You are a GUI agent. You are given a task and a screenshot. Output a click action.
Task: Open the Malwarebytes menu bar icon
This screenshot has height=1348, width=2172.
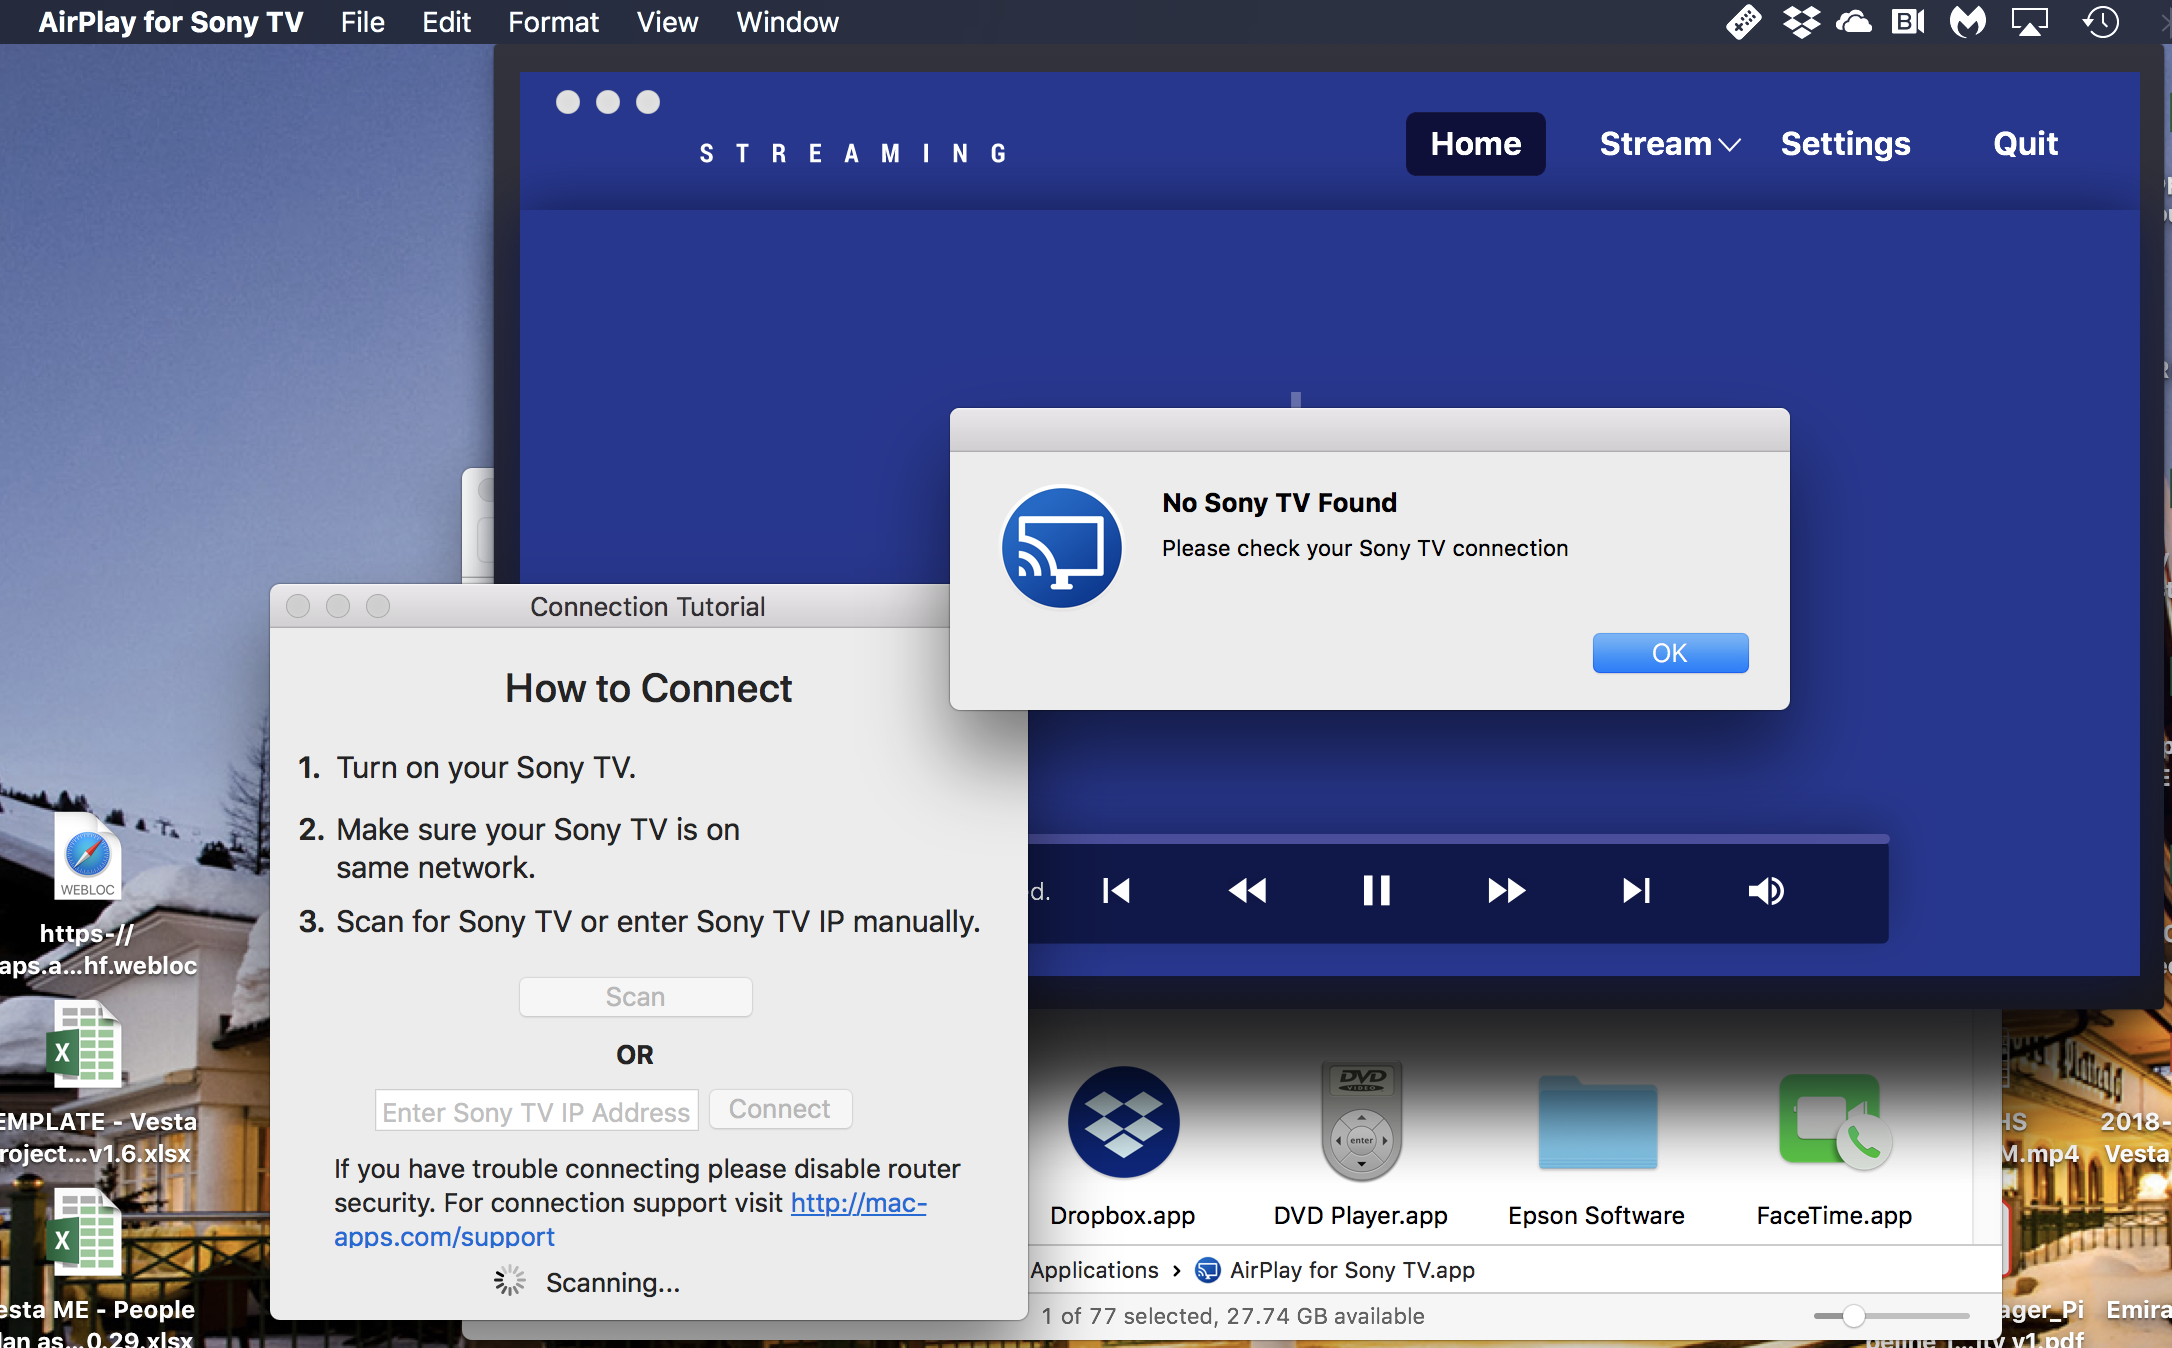coord(1967,22)
